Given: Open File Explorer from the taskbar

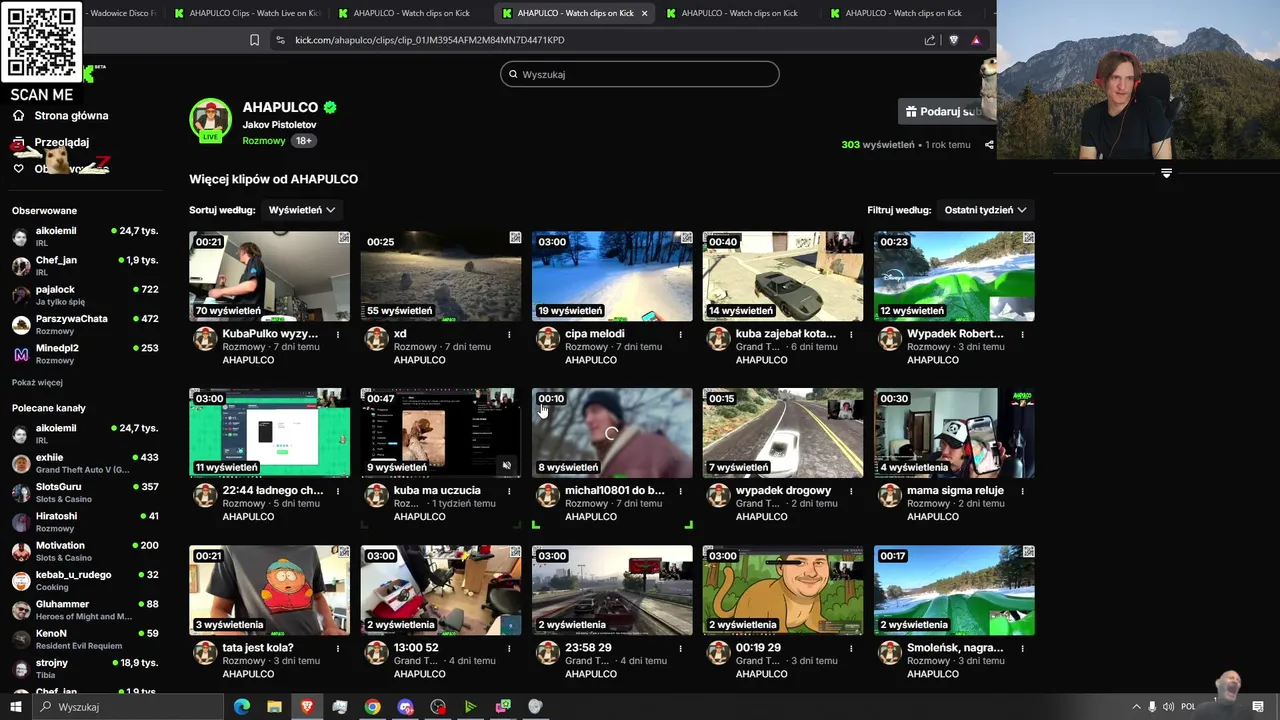Looking at the screenshot, I should pyautogui.click(x=274, y=707).
